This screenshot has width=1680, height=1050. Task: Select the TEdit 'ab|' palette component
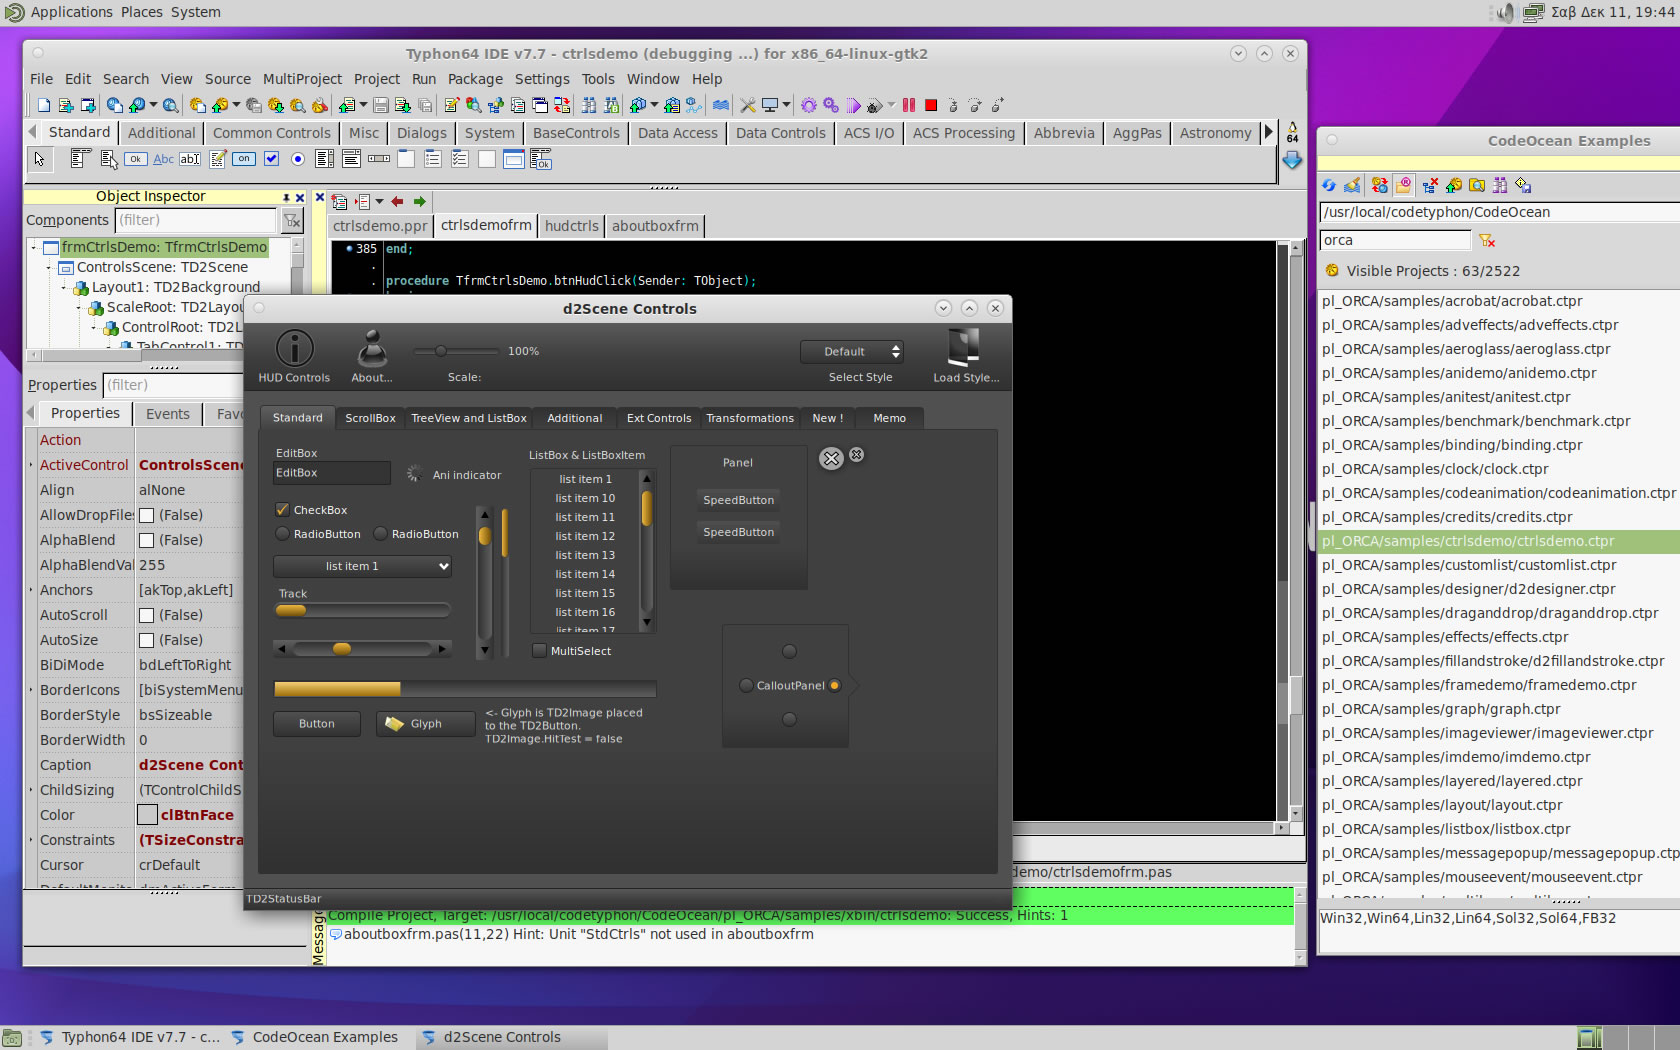pyautogui.click(x=189, y=159)
